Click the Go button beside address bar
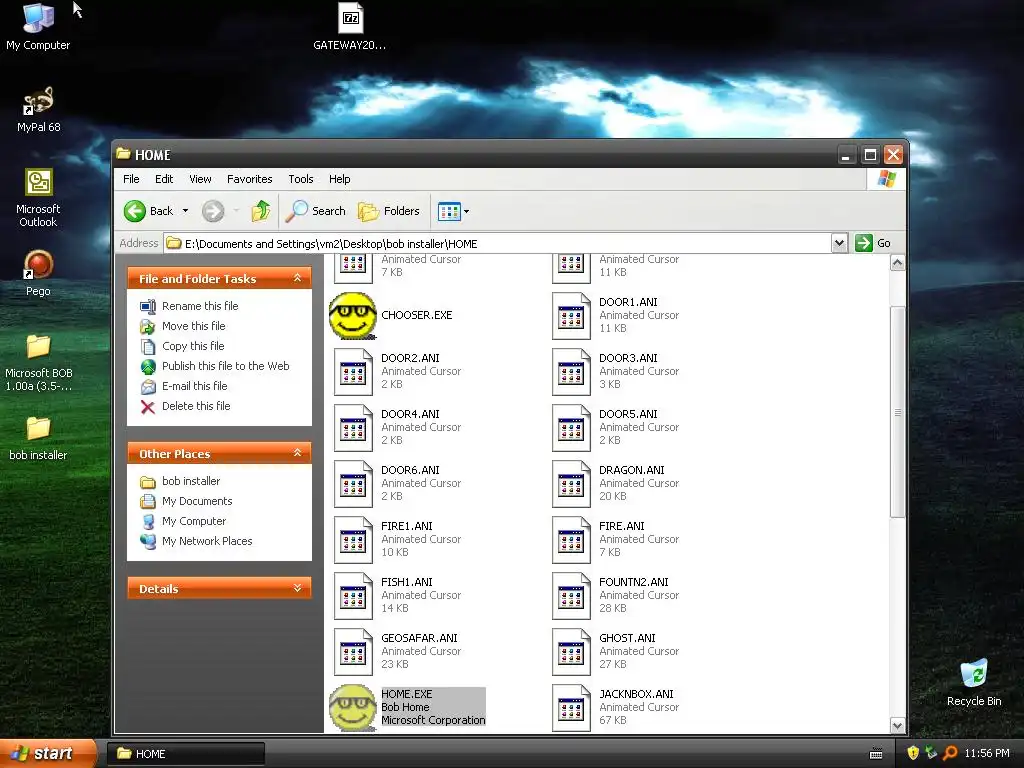Image resolution: width=1024 pixels, height=768 pixels. pos(873,243)
